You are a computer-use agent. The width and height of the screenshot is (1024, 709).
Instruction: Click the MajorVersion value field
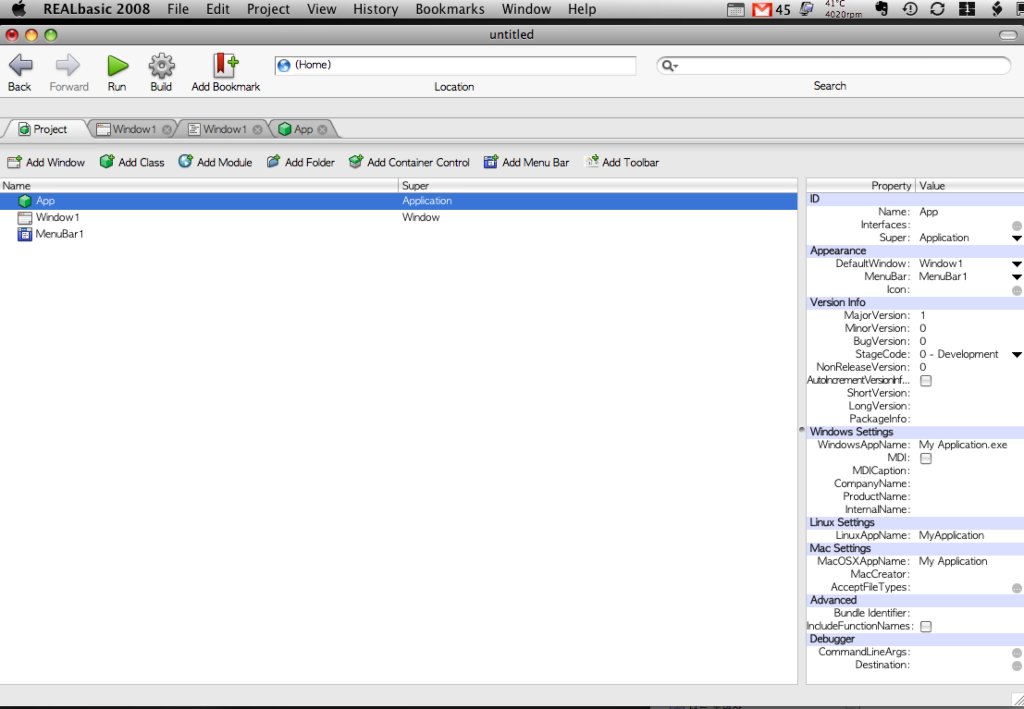pos(969,316)
